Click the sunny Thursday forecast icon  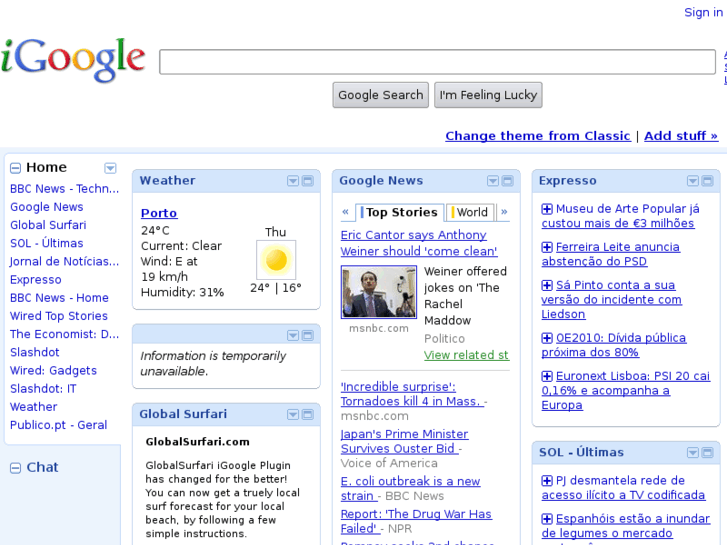[276, 259]
